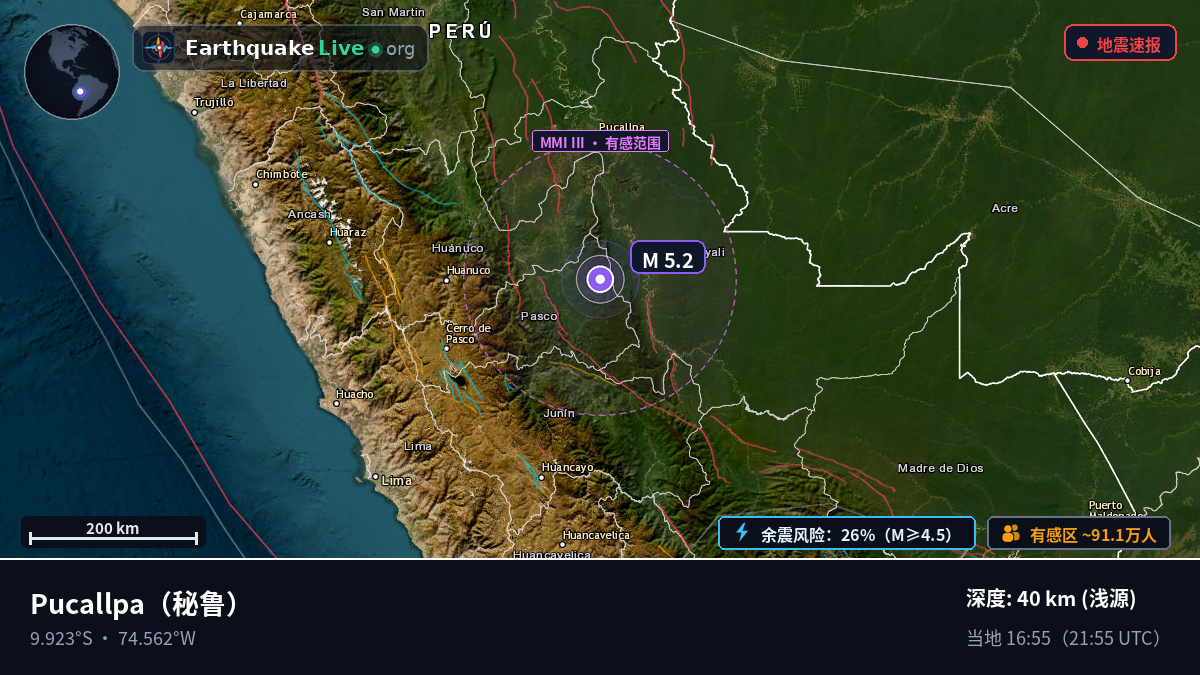This screenshot has width=1200, height=675.
Task: Click the Pucallpa（秘鲁）location heading
Action: 137,604
